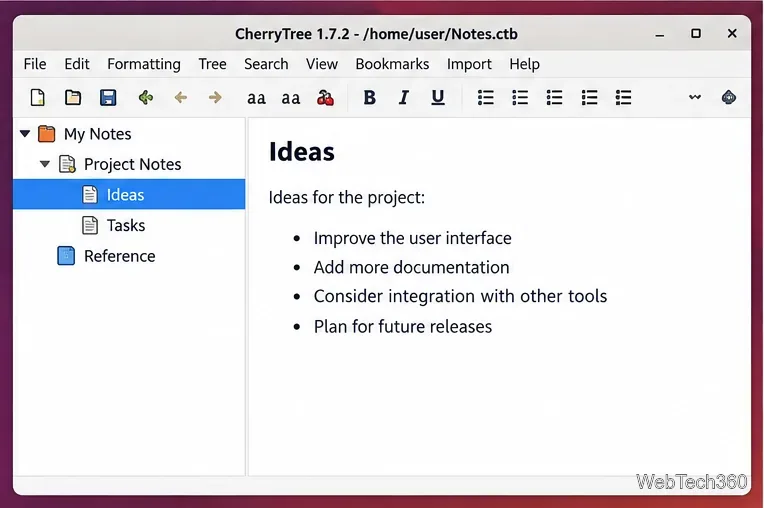Open the File menu

coord(35,64)
